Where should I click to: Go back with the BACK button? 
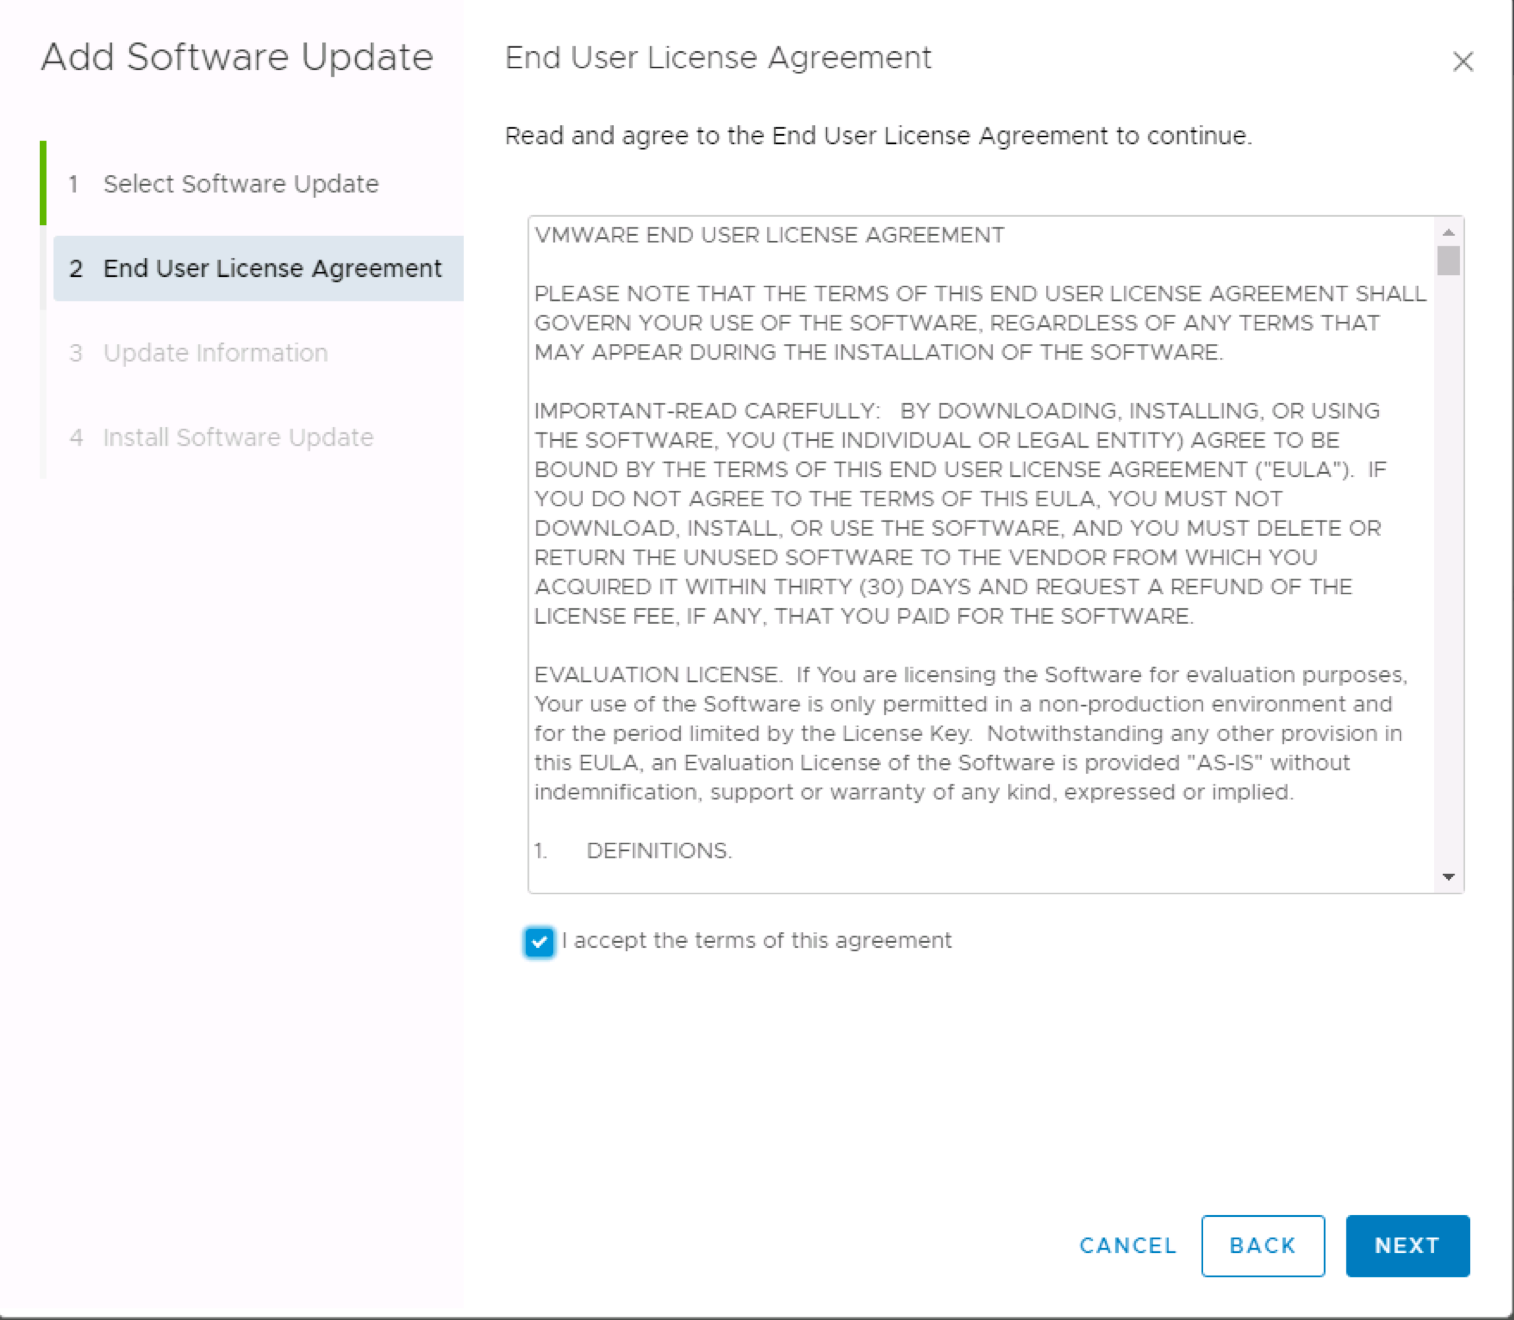coord(1263,1246)
